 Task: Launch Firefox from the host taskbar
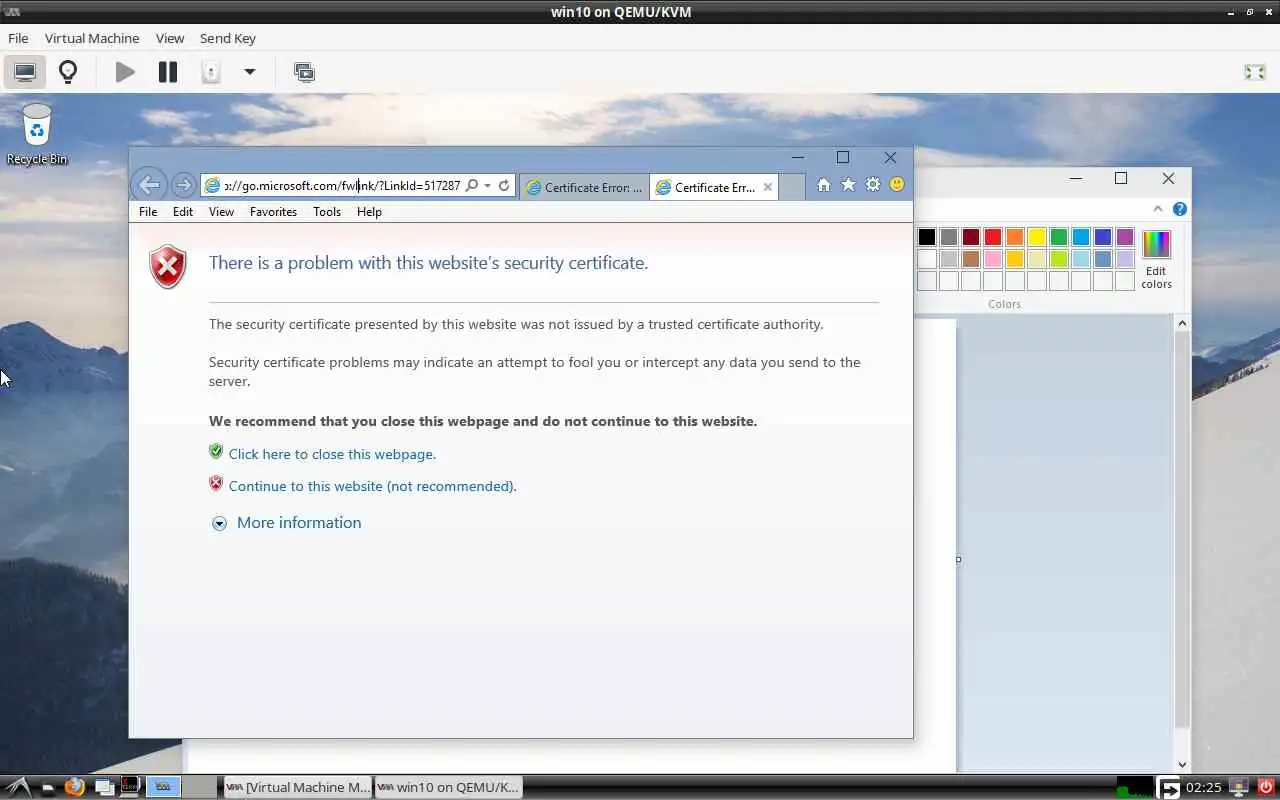pyautogui.click(x=75, y=787)
